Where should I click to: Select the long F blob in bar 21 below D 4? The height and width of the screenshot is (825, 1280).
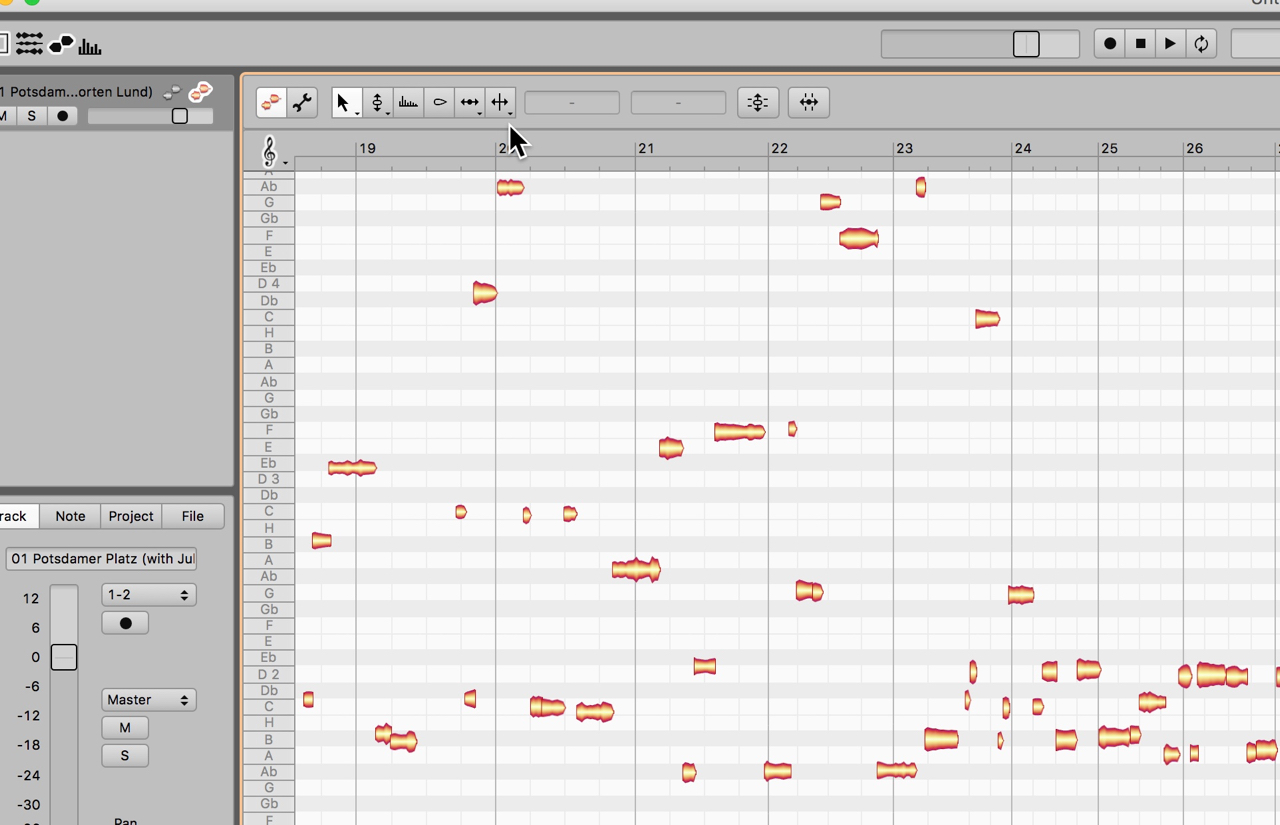click(740, 432)
